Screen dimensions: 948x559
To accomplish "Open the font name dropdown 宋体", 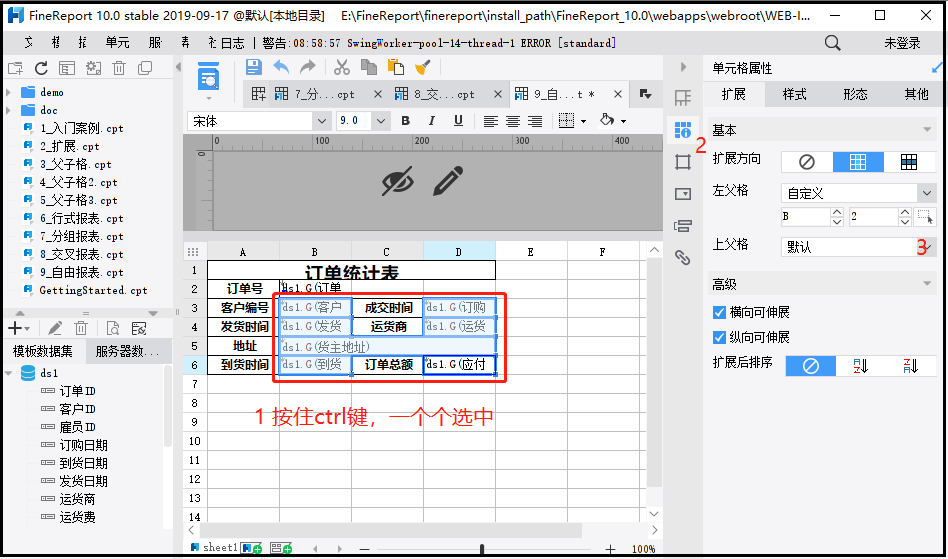I will (x=322, y=121).
